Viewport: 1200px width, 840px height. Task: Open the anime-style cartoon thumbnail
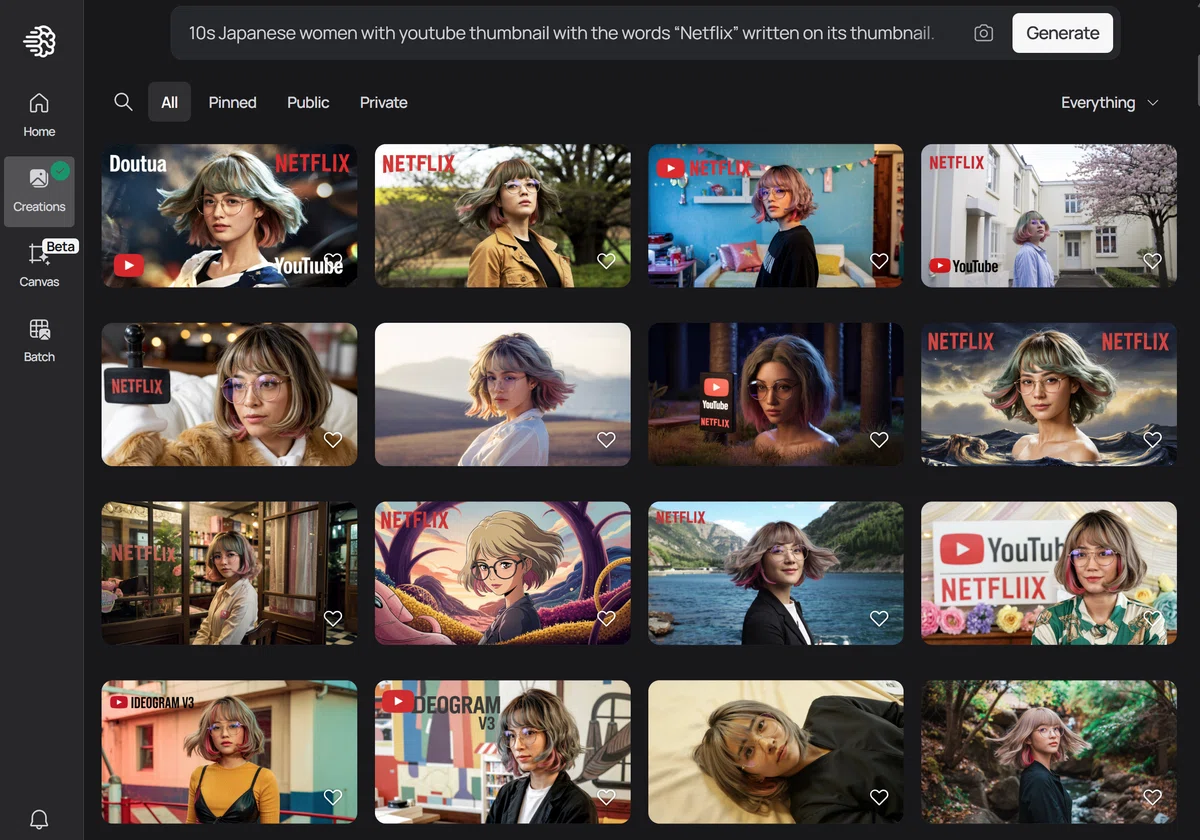click(502, 573)
